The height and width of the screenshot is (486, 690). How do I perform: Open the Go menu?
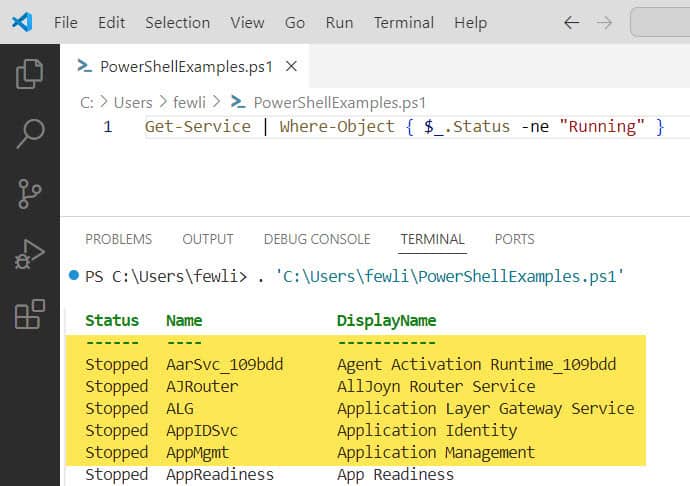pyautogui.click(x=294, y=22)
